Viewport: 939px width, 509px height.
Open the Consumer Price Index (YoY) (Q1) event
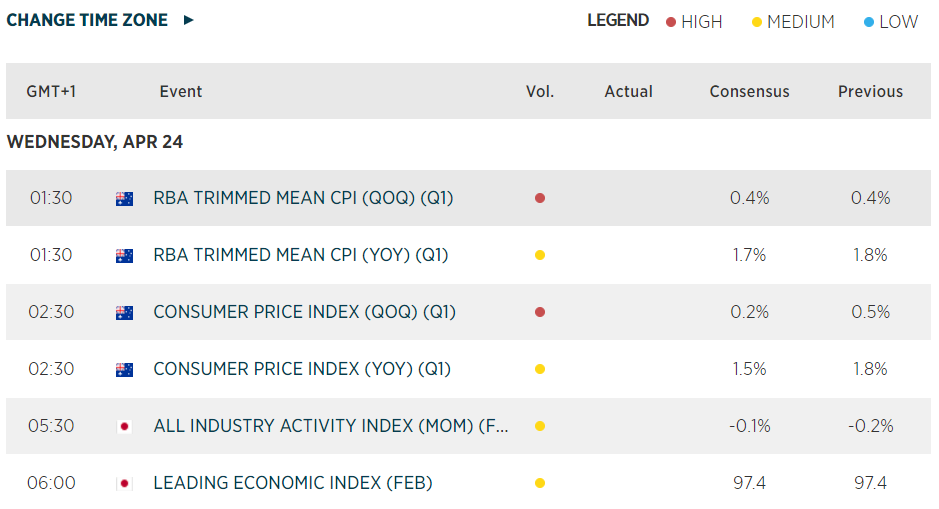click(x=301, y=369)
